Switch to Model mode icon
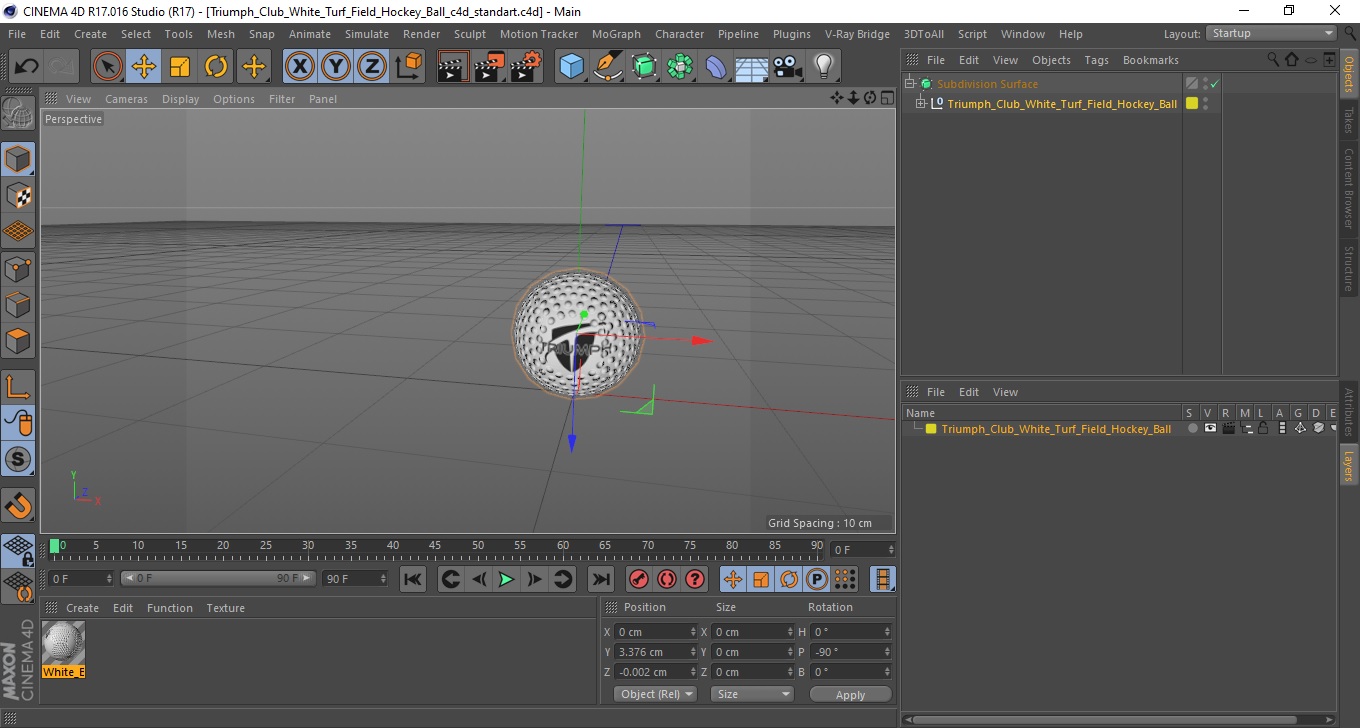 (19, 159)
